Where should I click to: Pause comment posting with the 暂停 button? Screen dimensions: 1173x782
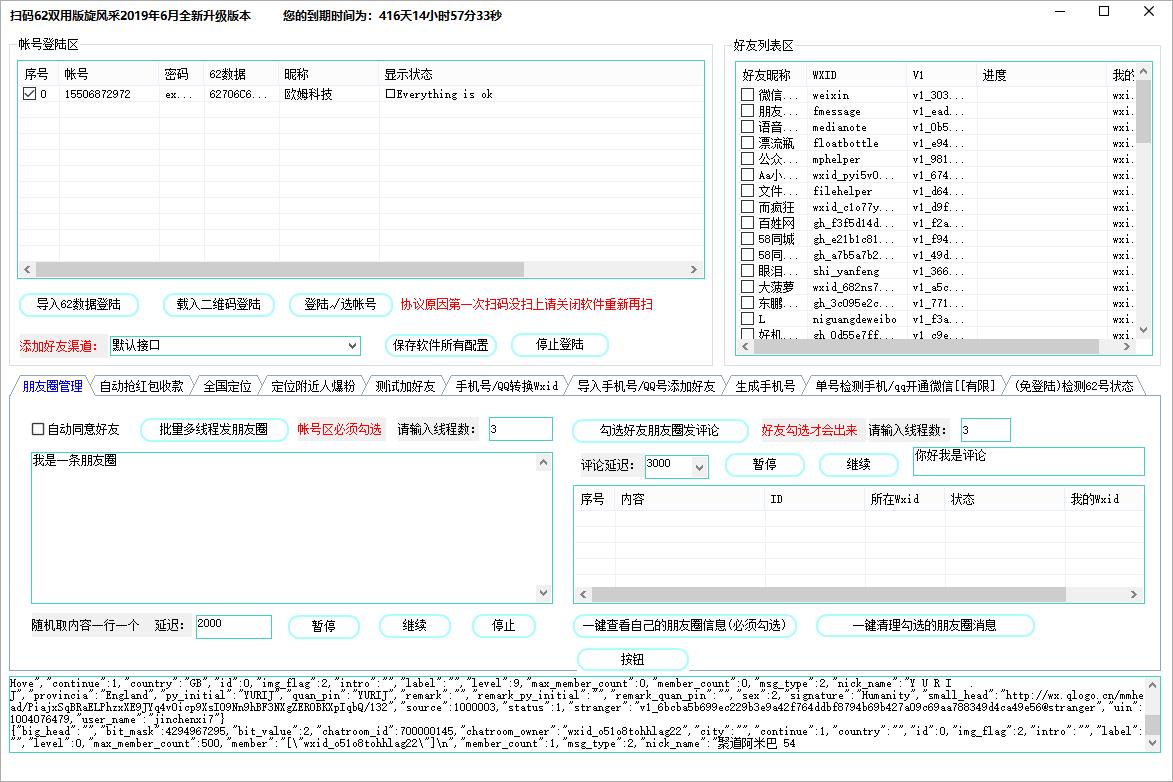(765, 464)
